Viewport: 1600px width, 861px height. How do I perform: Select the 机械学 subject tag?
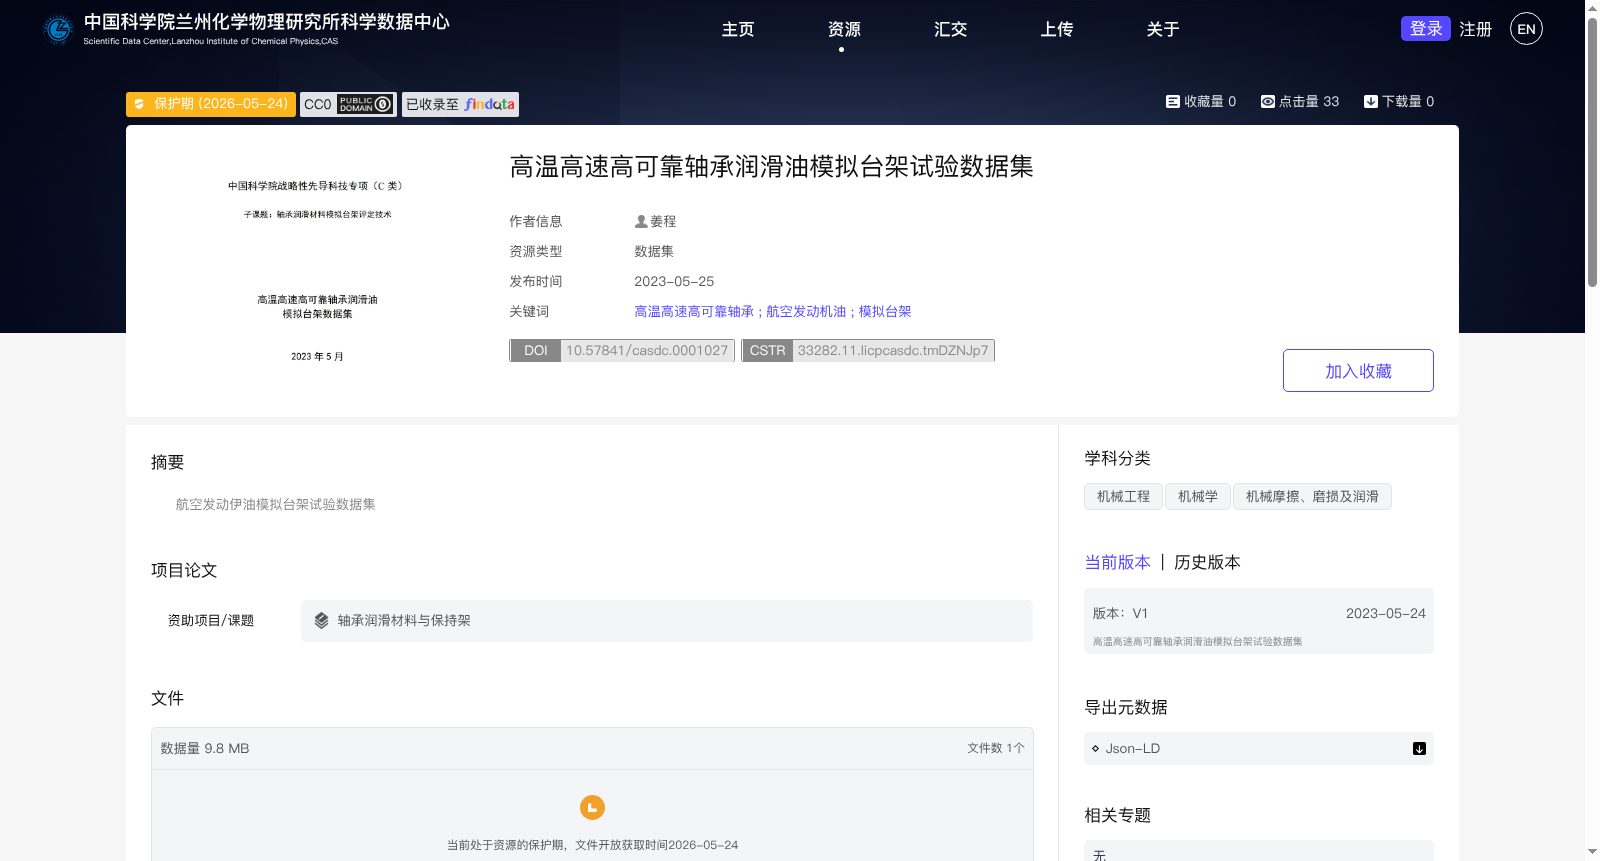pyautogui.click(x=1198, y=496)
